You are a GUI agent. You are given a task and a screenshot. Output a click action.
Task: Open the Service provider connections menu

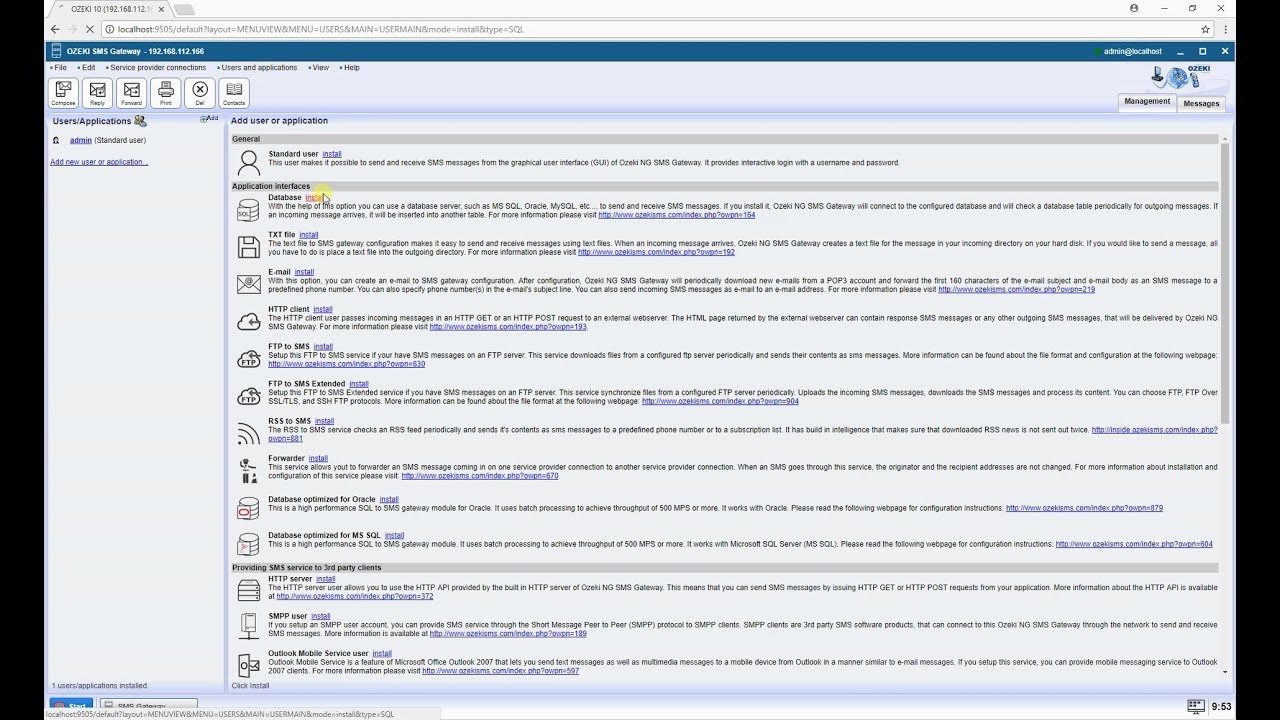click(158, 68)
